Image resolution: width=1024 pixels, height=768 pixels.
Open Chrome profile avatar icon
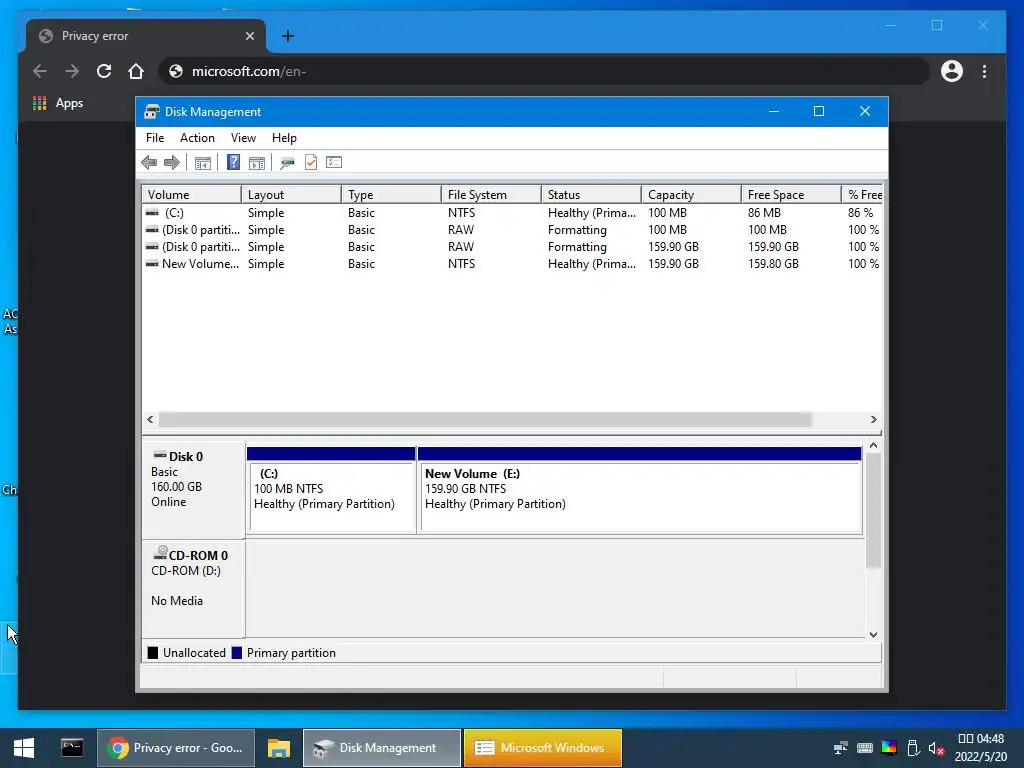pos(952,71)
